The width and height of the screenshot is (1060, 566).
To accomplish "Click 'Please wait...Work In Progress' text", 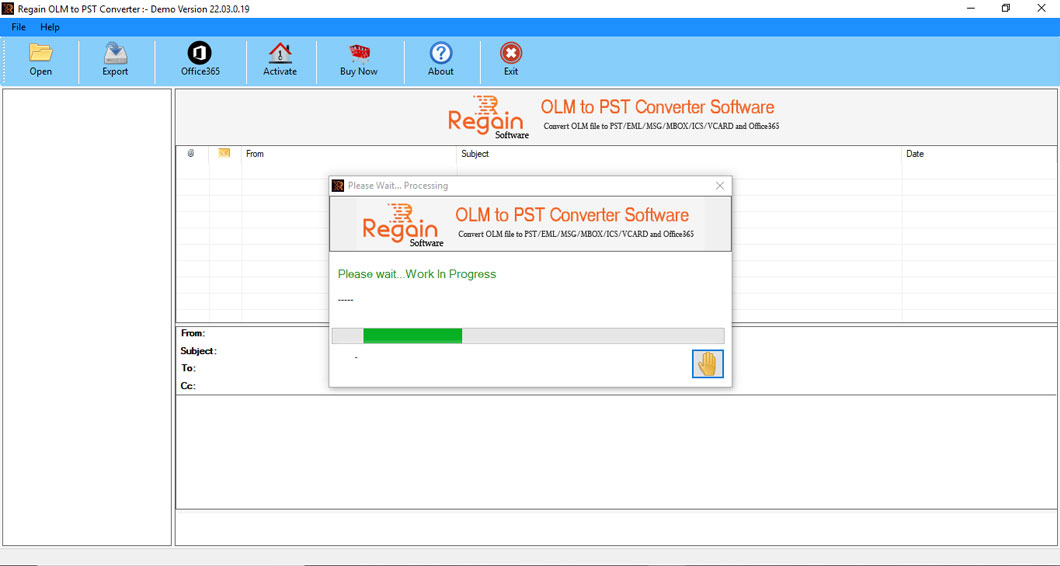I will tap(416, 274).
